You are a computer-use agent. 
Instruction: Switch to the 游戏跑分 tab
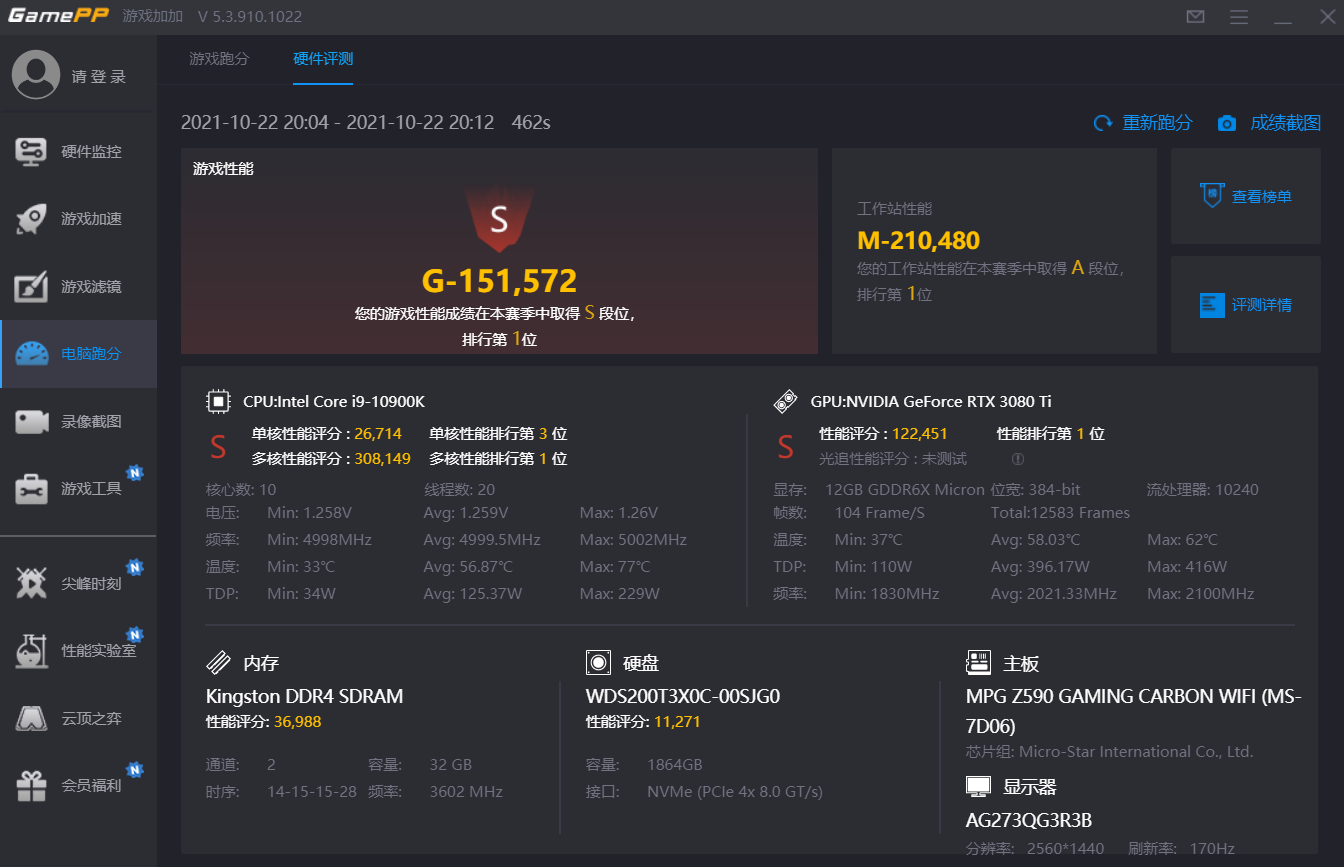pos(220,59)
